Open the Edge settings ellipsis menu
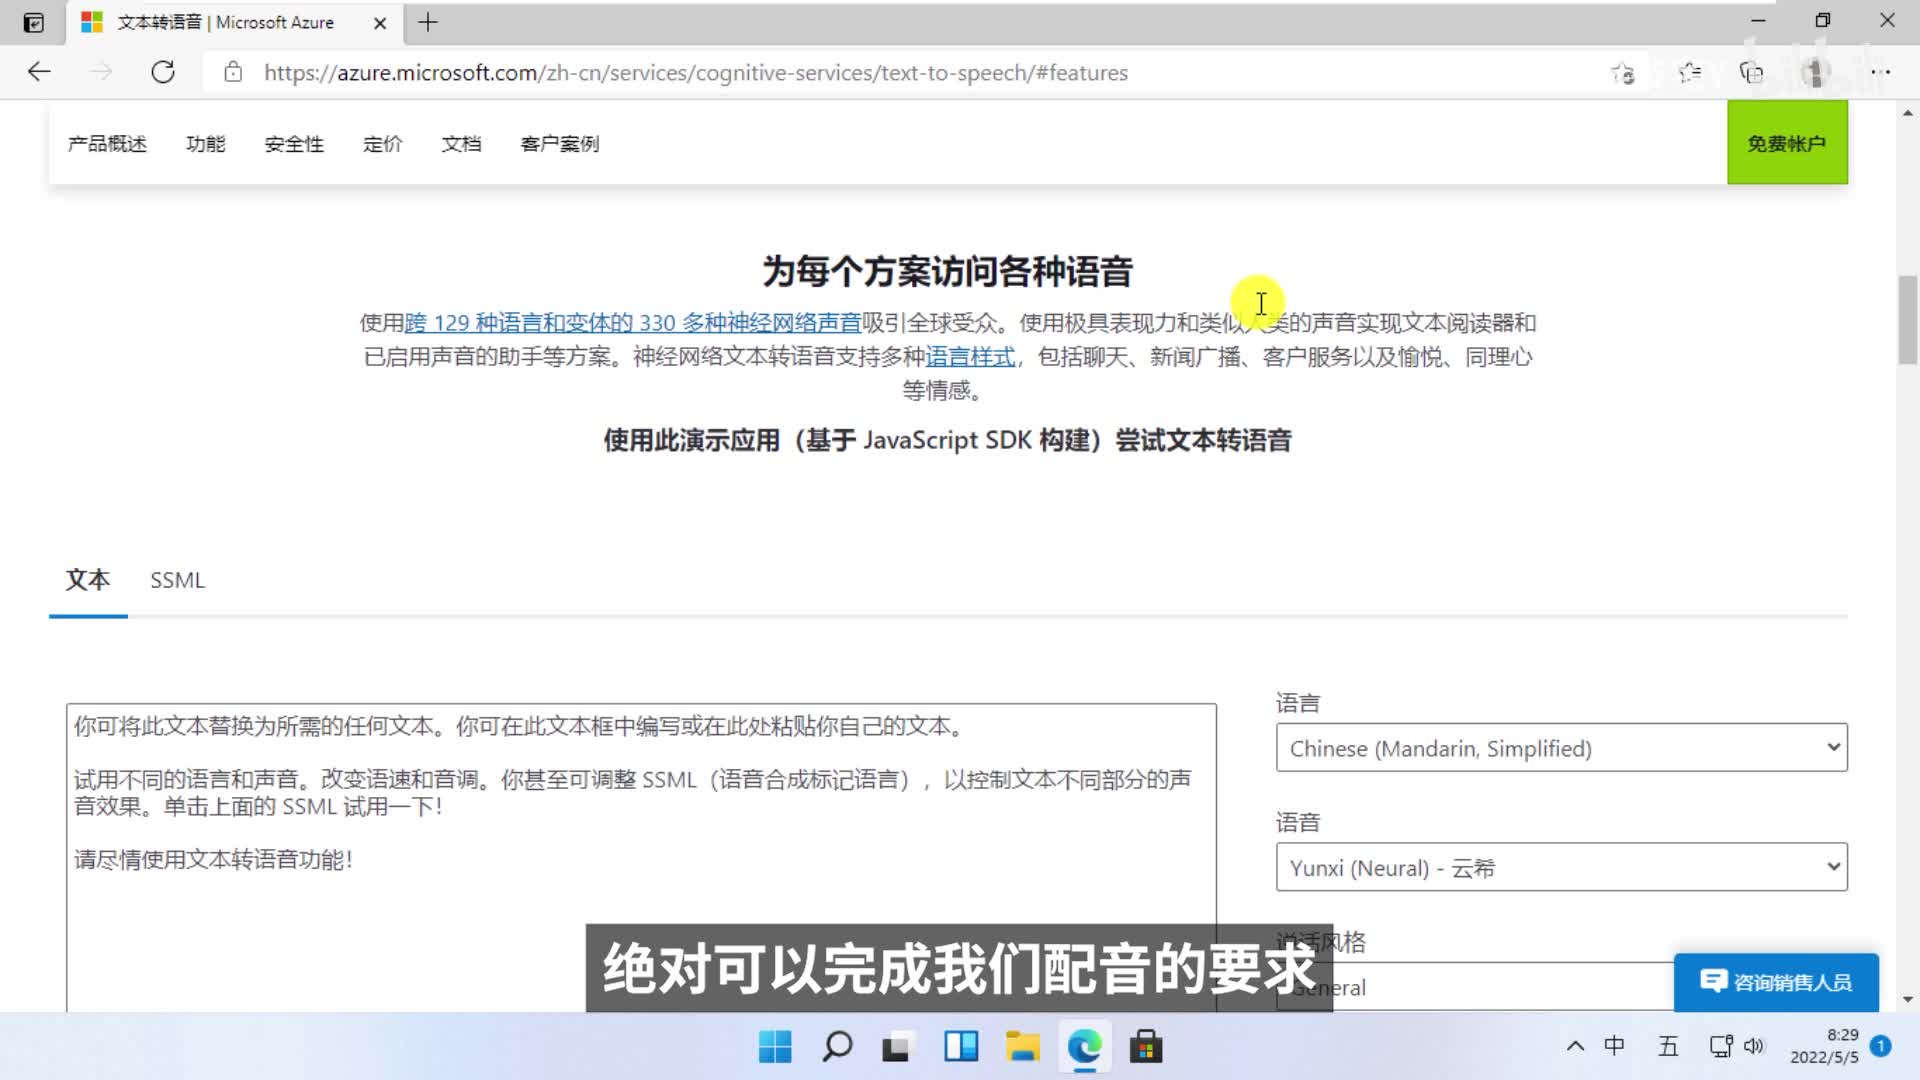Screen dimensions: 1920x1080 click(x=1881, y=72)
